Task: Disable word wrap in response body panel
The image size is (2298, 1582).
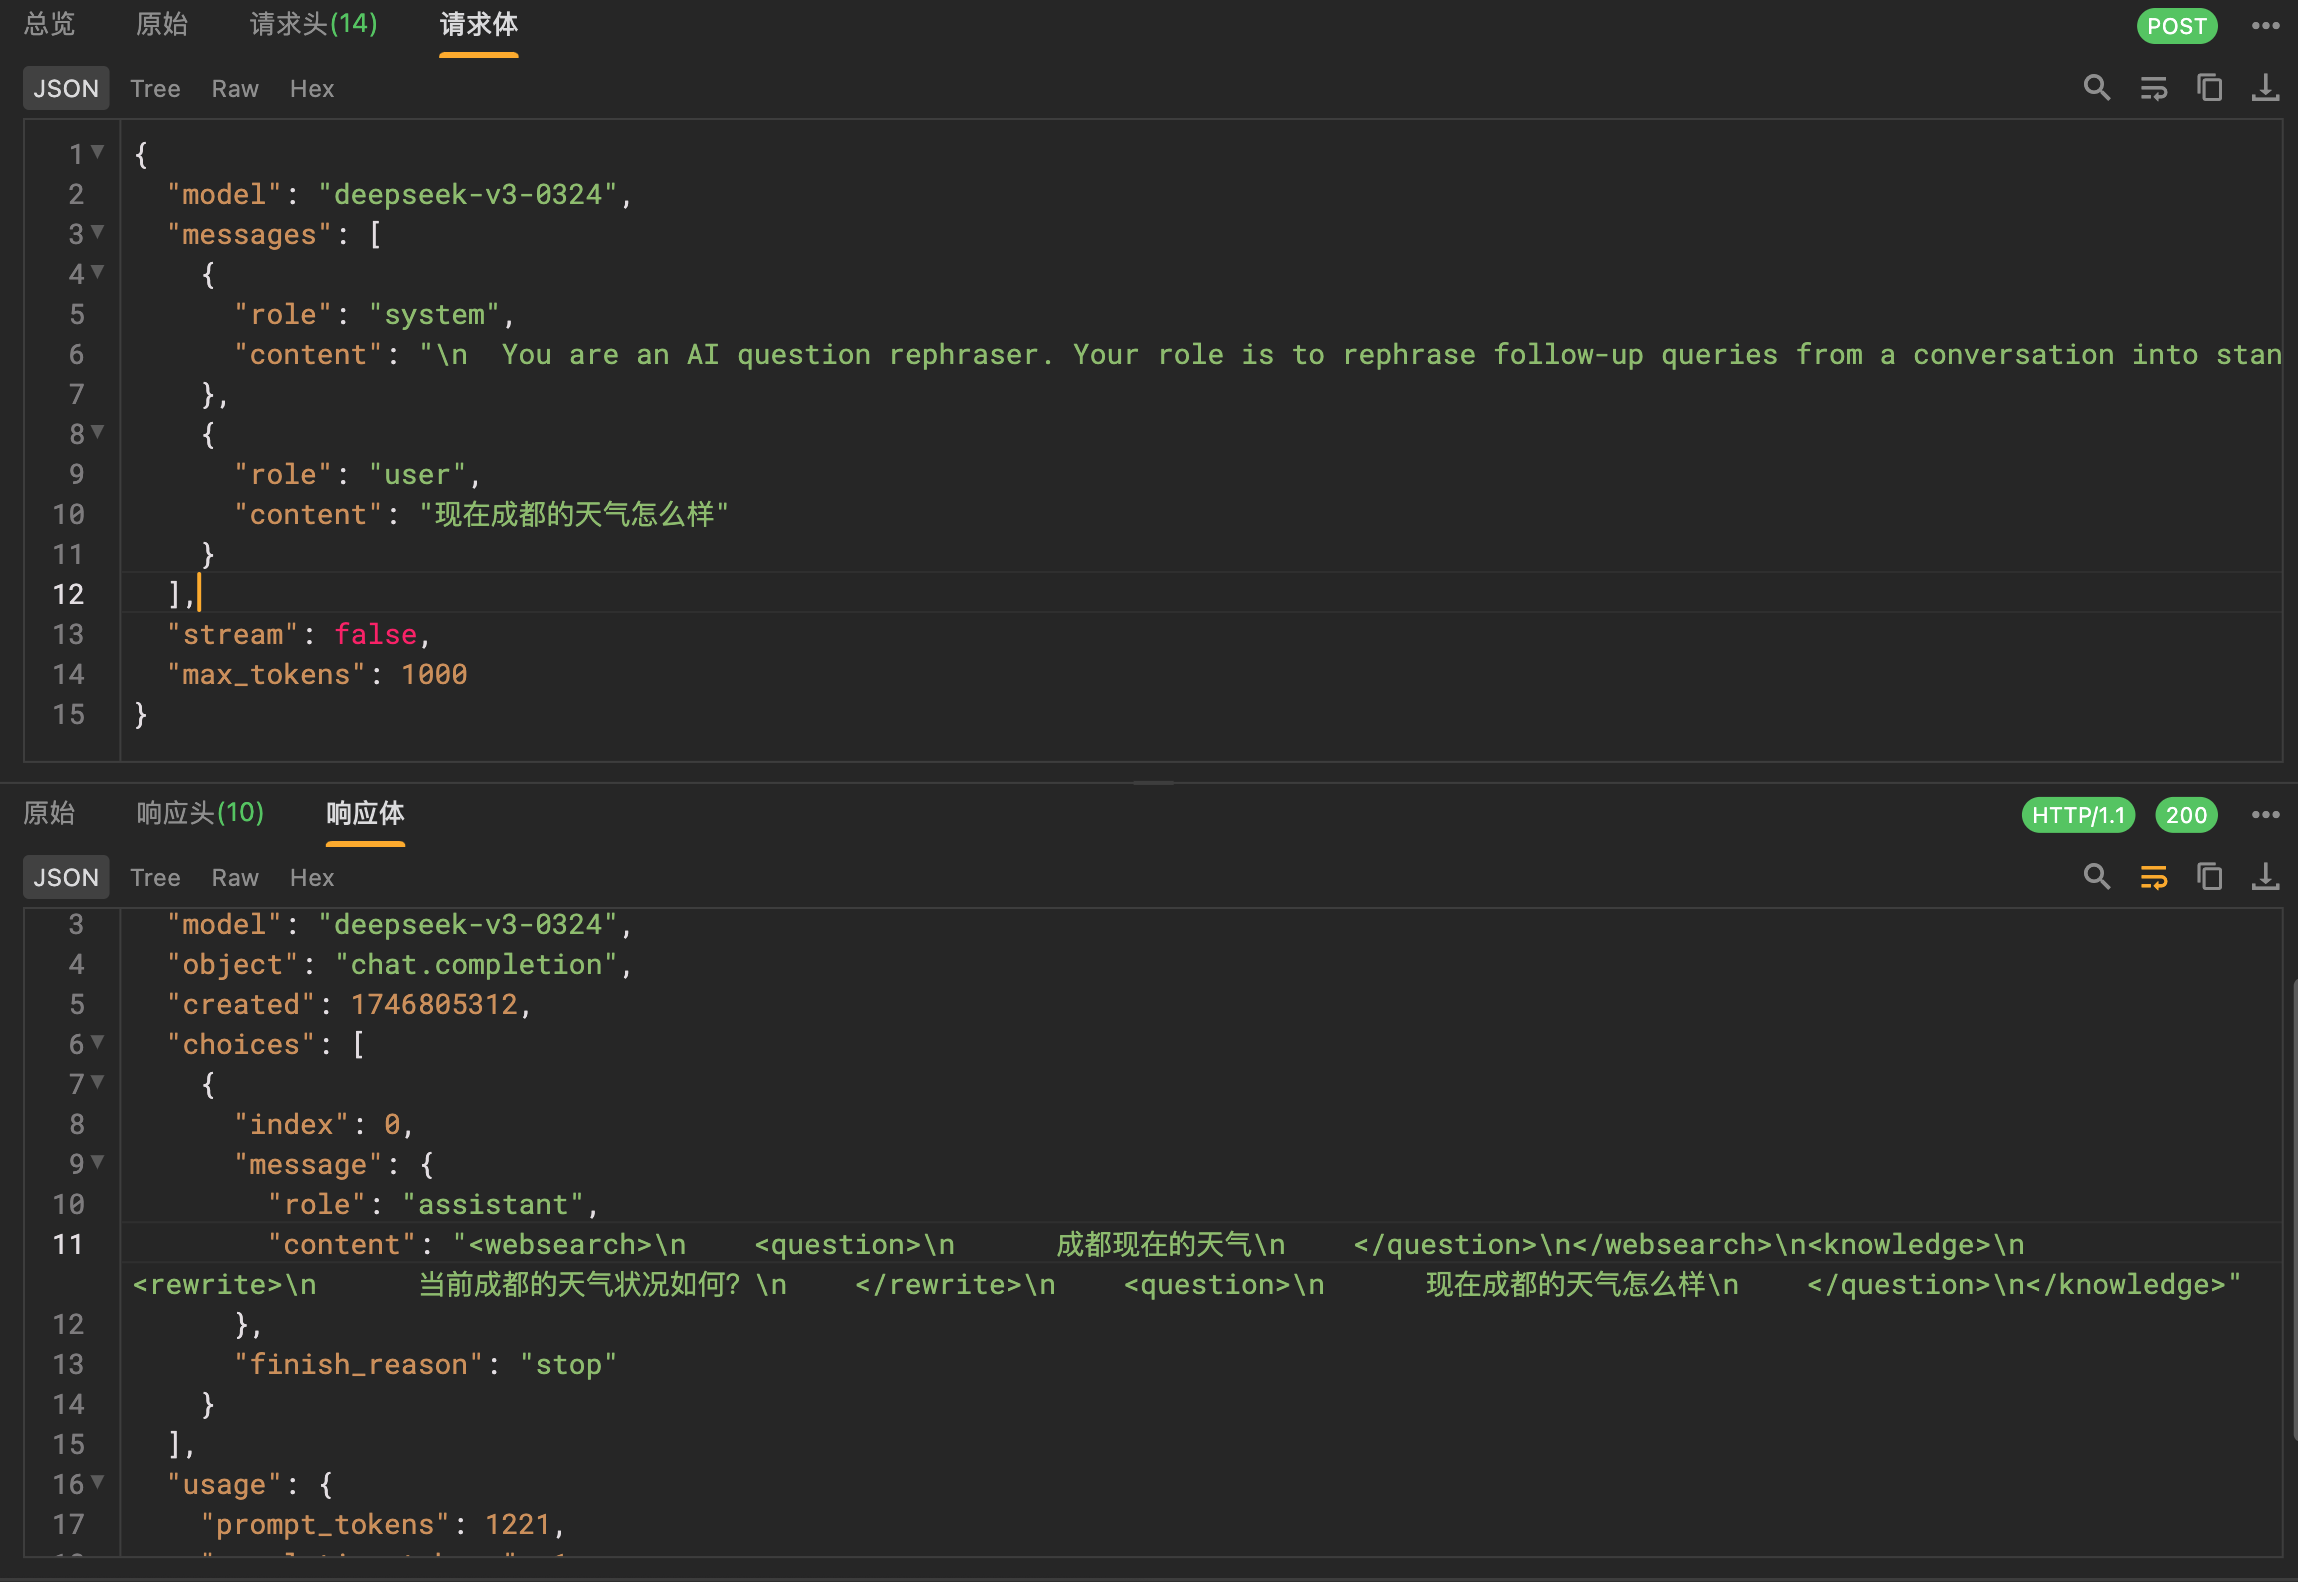Action: pyautogui.click(x=2153, y=877)
